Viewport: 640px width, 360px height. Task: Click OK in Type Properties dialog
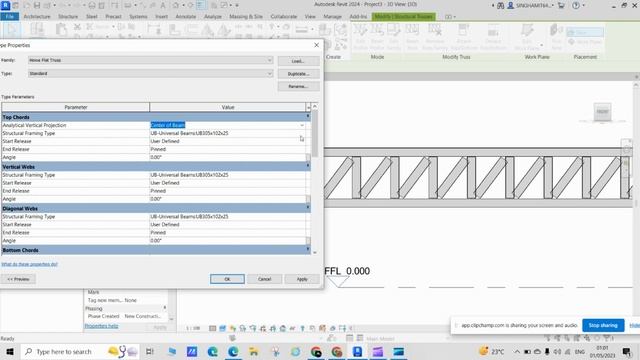[227, 279]
